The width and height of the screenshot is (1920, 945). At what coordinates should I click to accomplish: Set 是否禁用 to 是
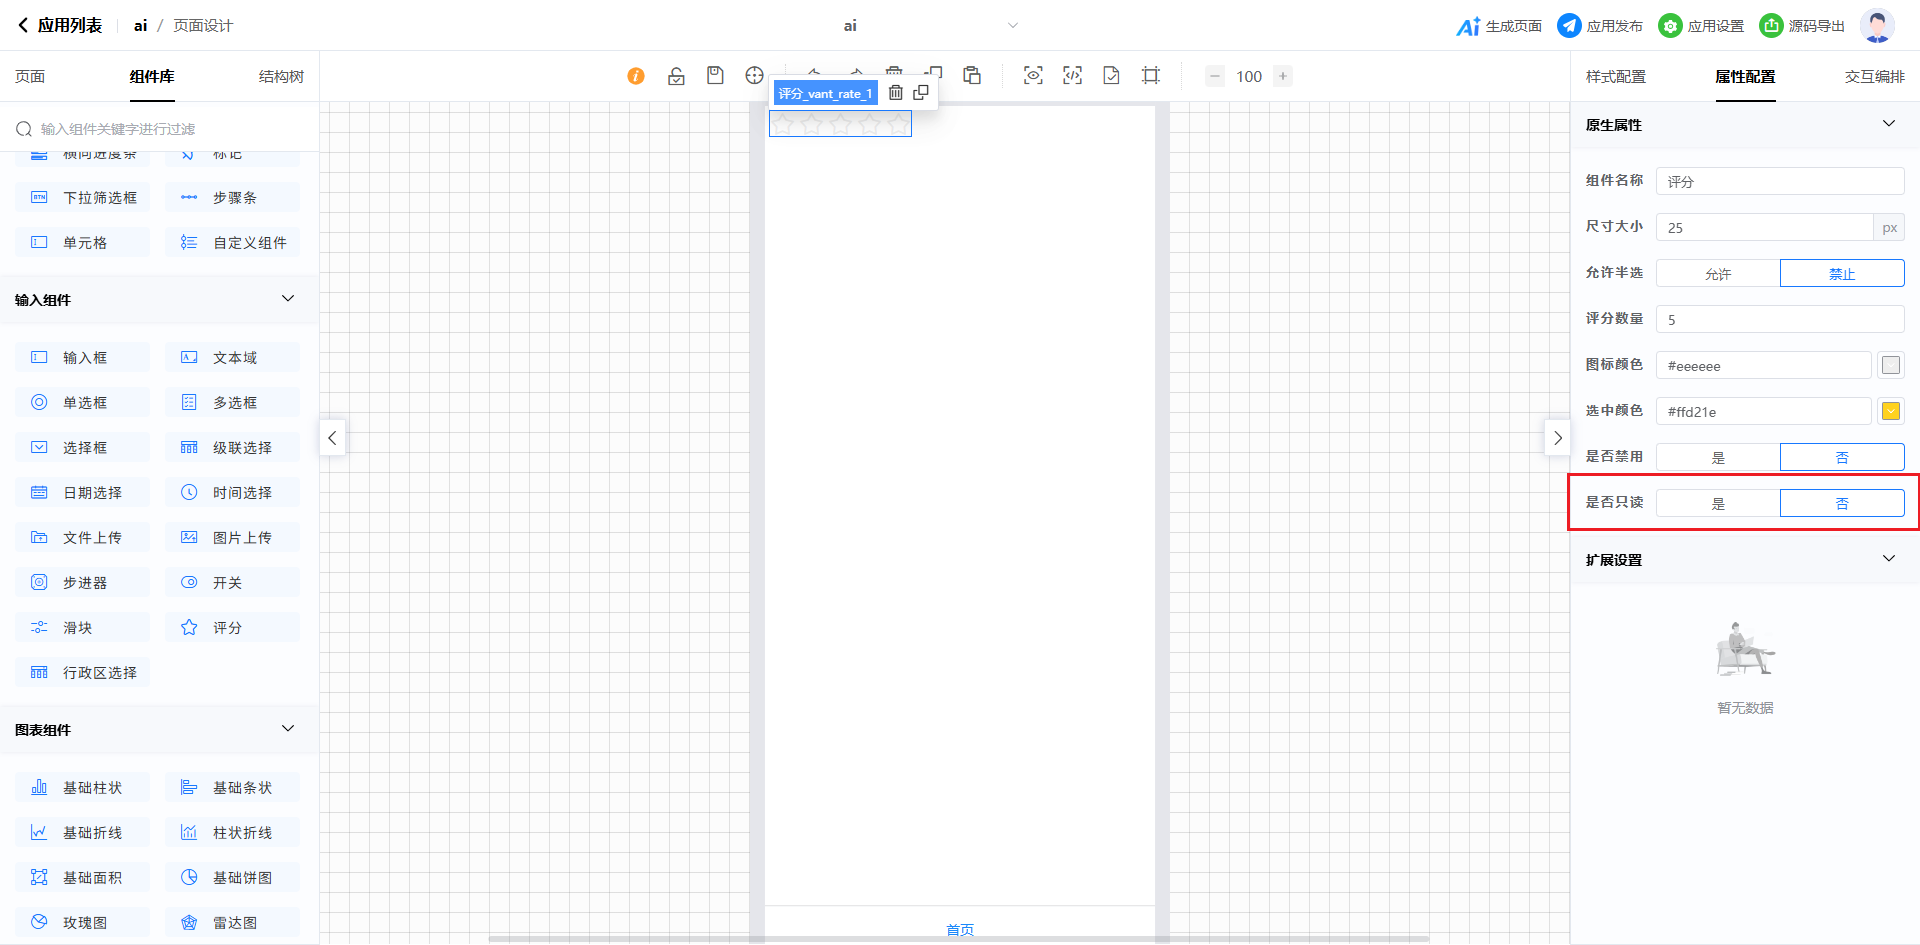click(x=1718, y=458)
